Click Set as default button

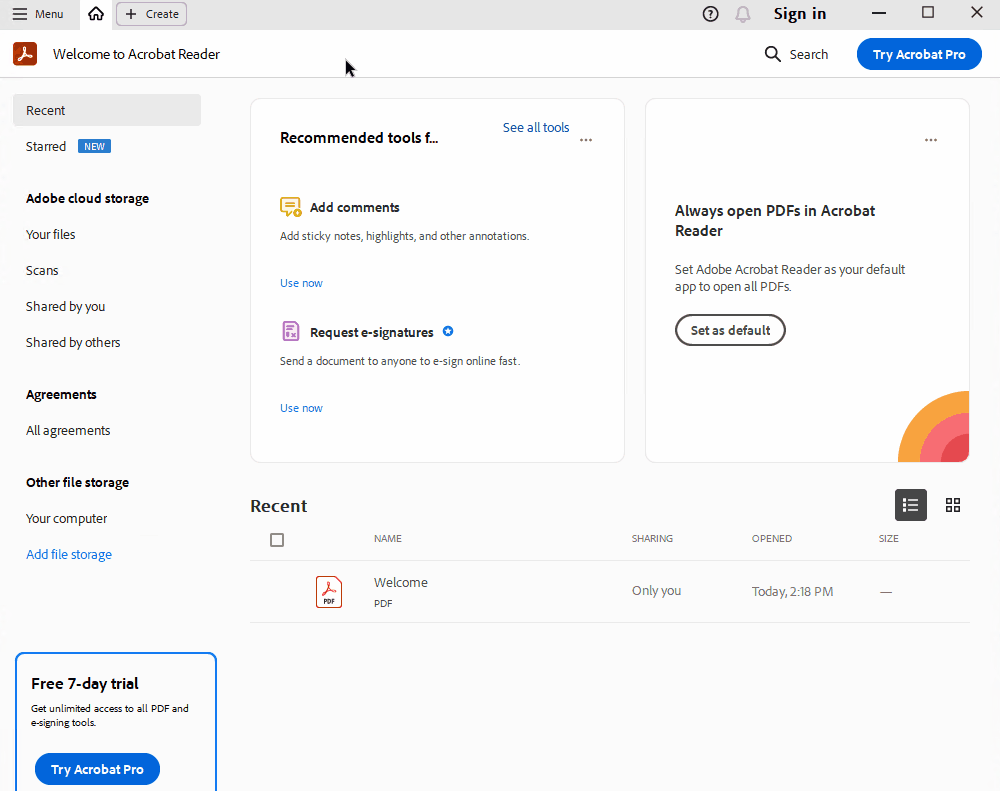pos(730,330)
